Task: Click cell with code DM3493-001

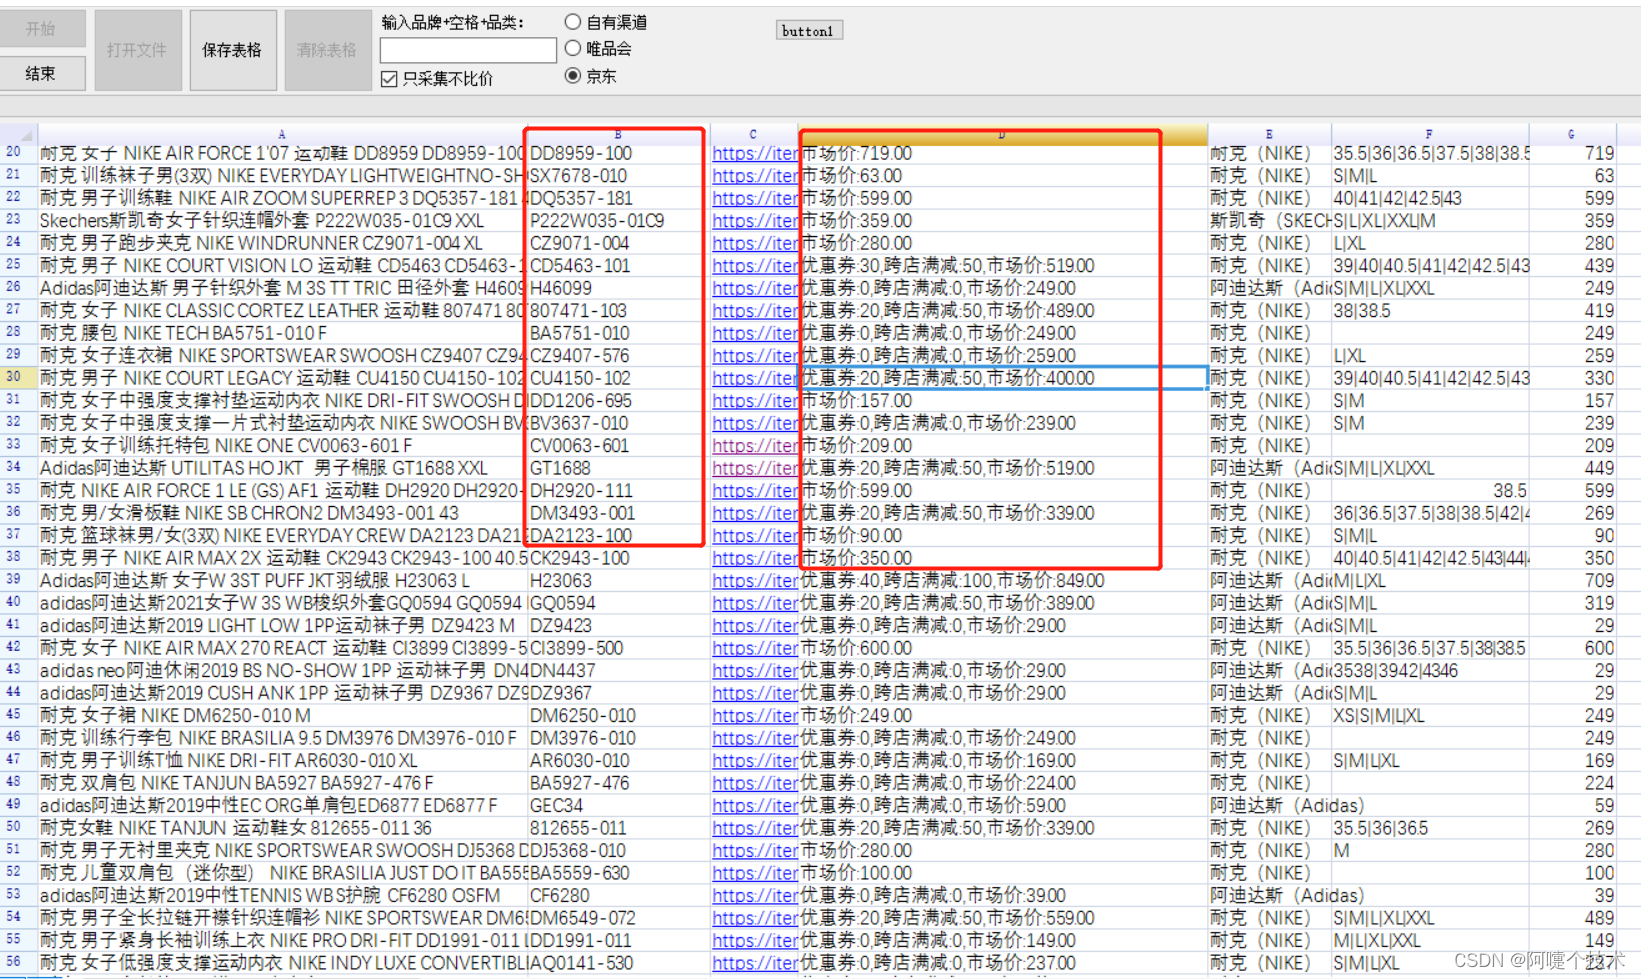Action: (618, 513)
